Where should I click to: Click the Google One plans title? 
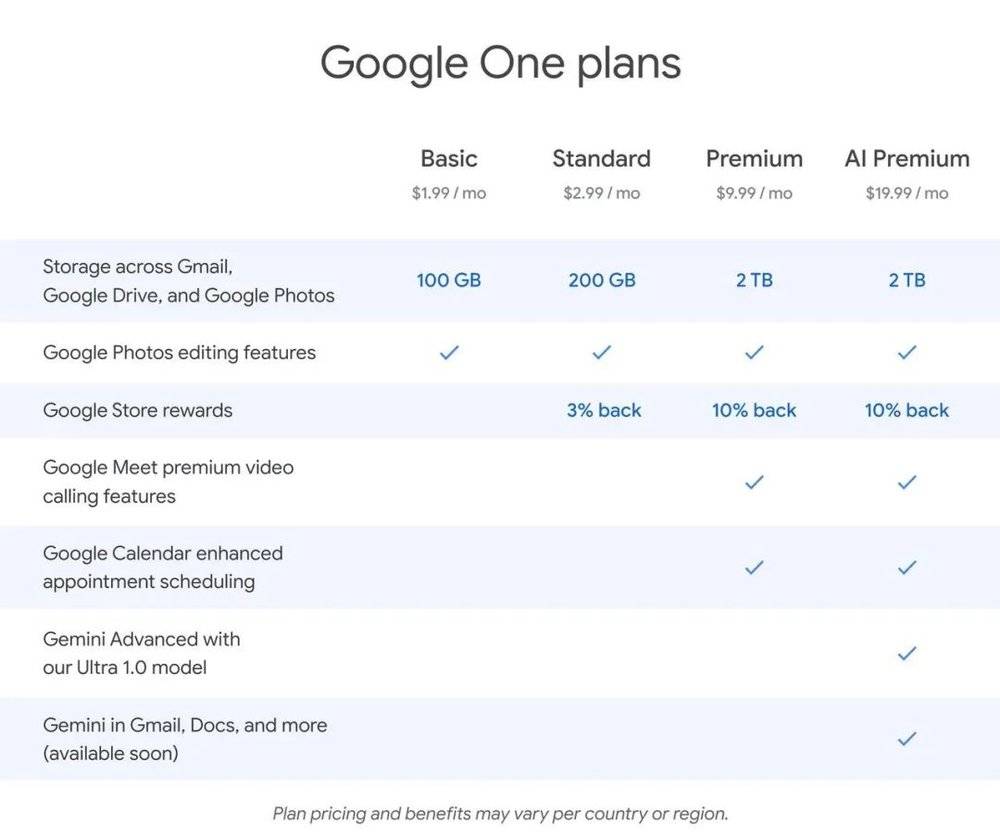(500, 63)
